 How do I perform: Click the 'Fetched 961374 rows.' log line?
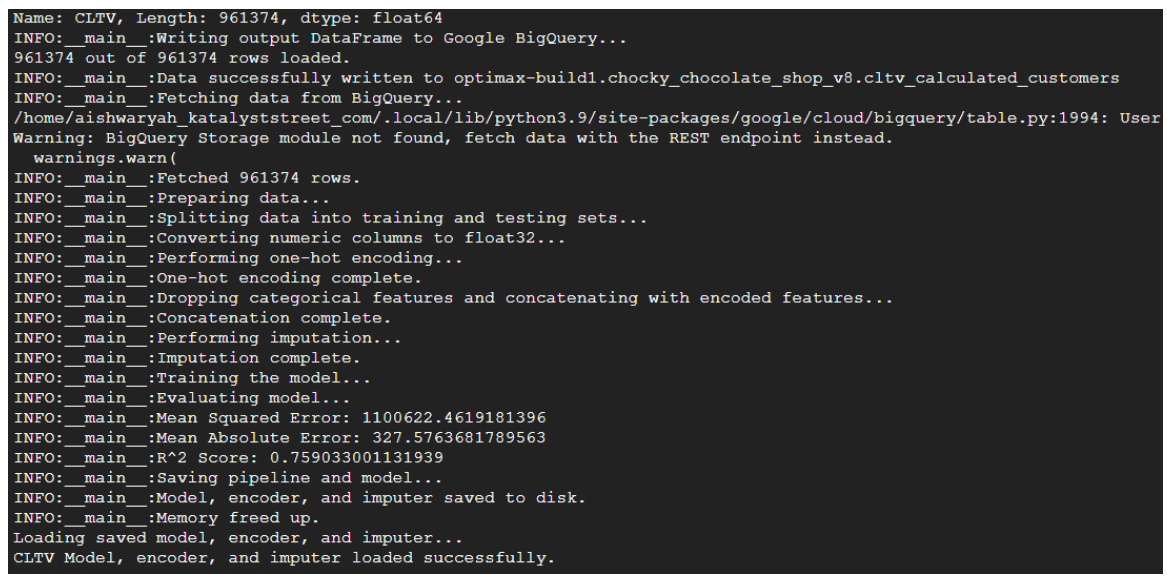point(187,178)
